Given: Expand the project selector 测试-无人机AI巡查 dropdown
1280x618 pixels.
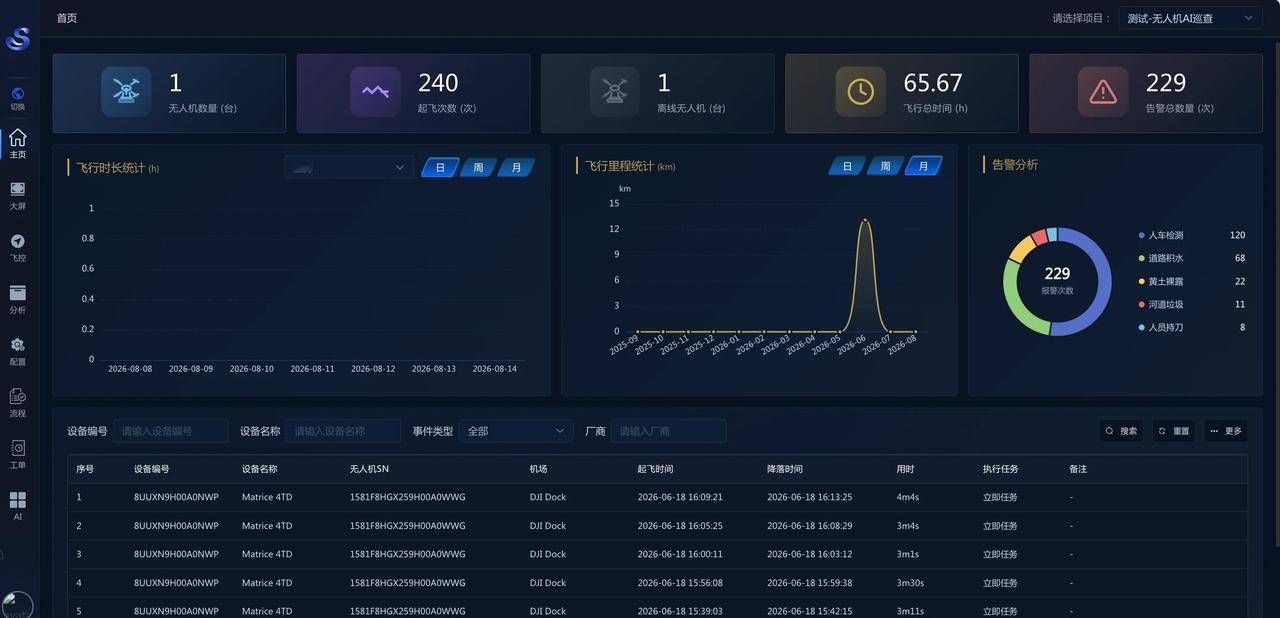Looking at the screenshot, I should (x=1190, y=18).
